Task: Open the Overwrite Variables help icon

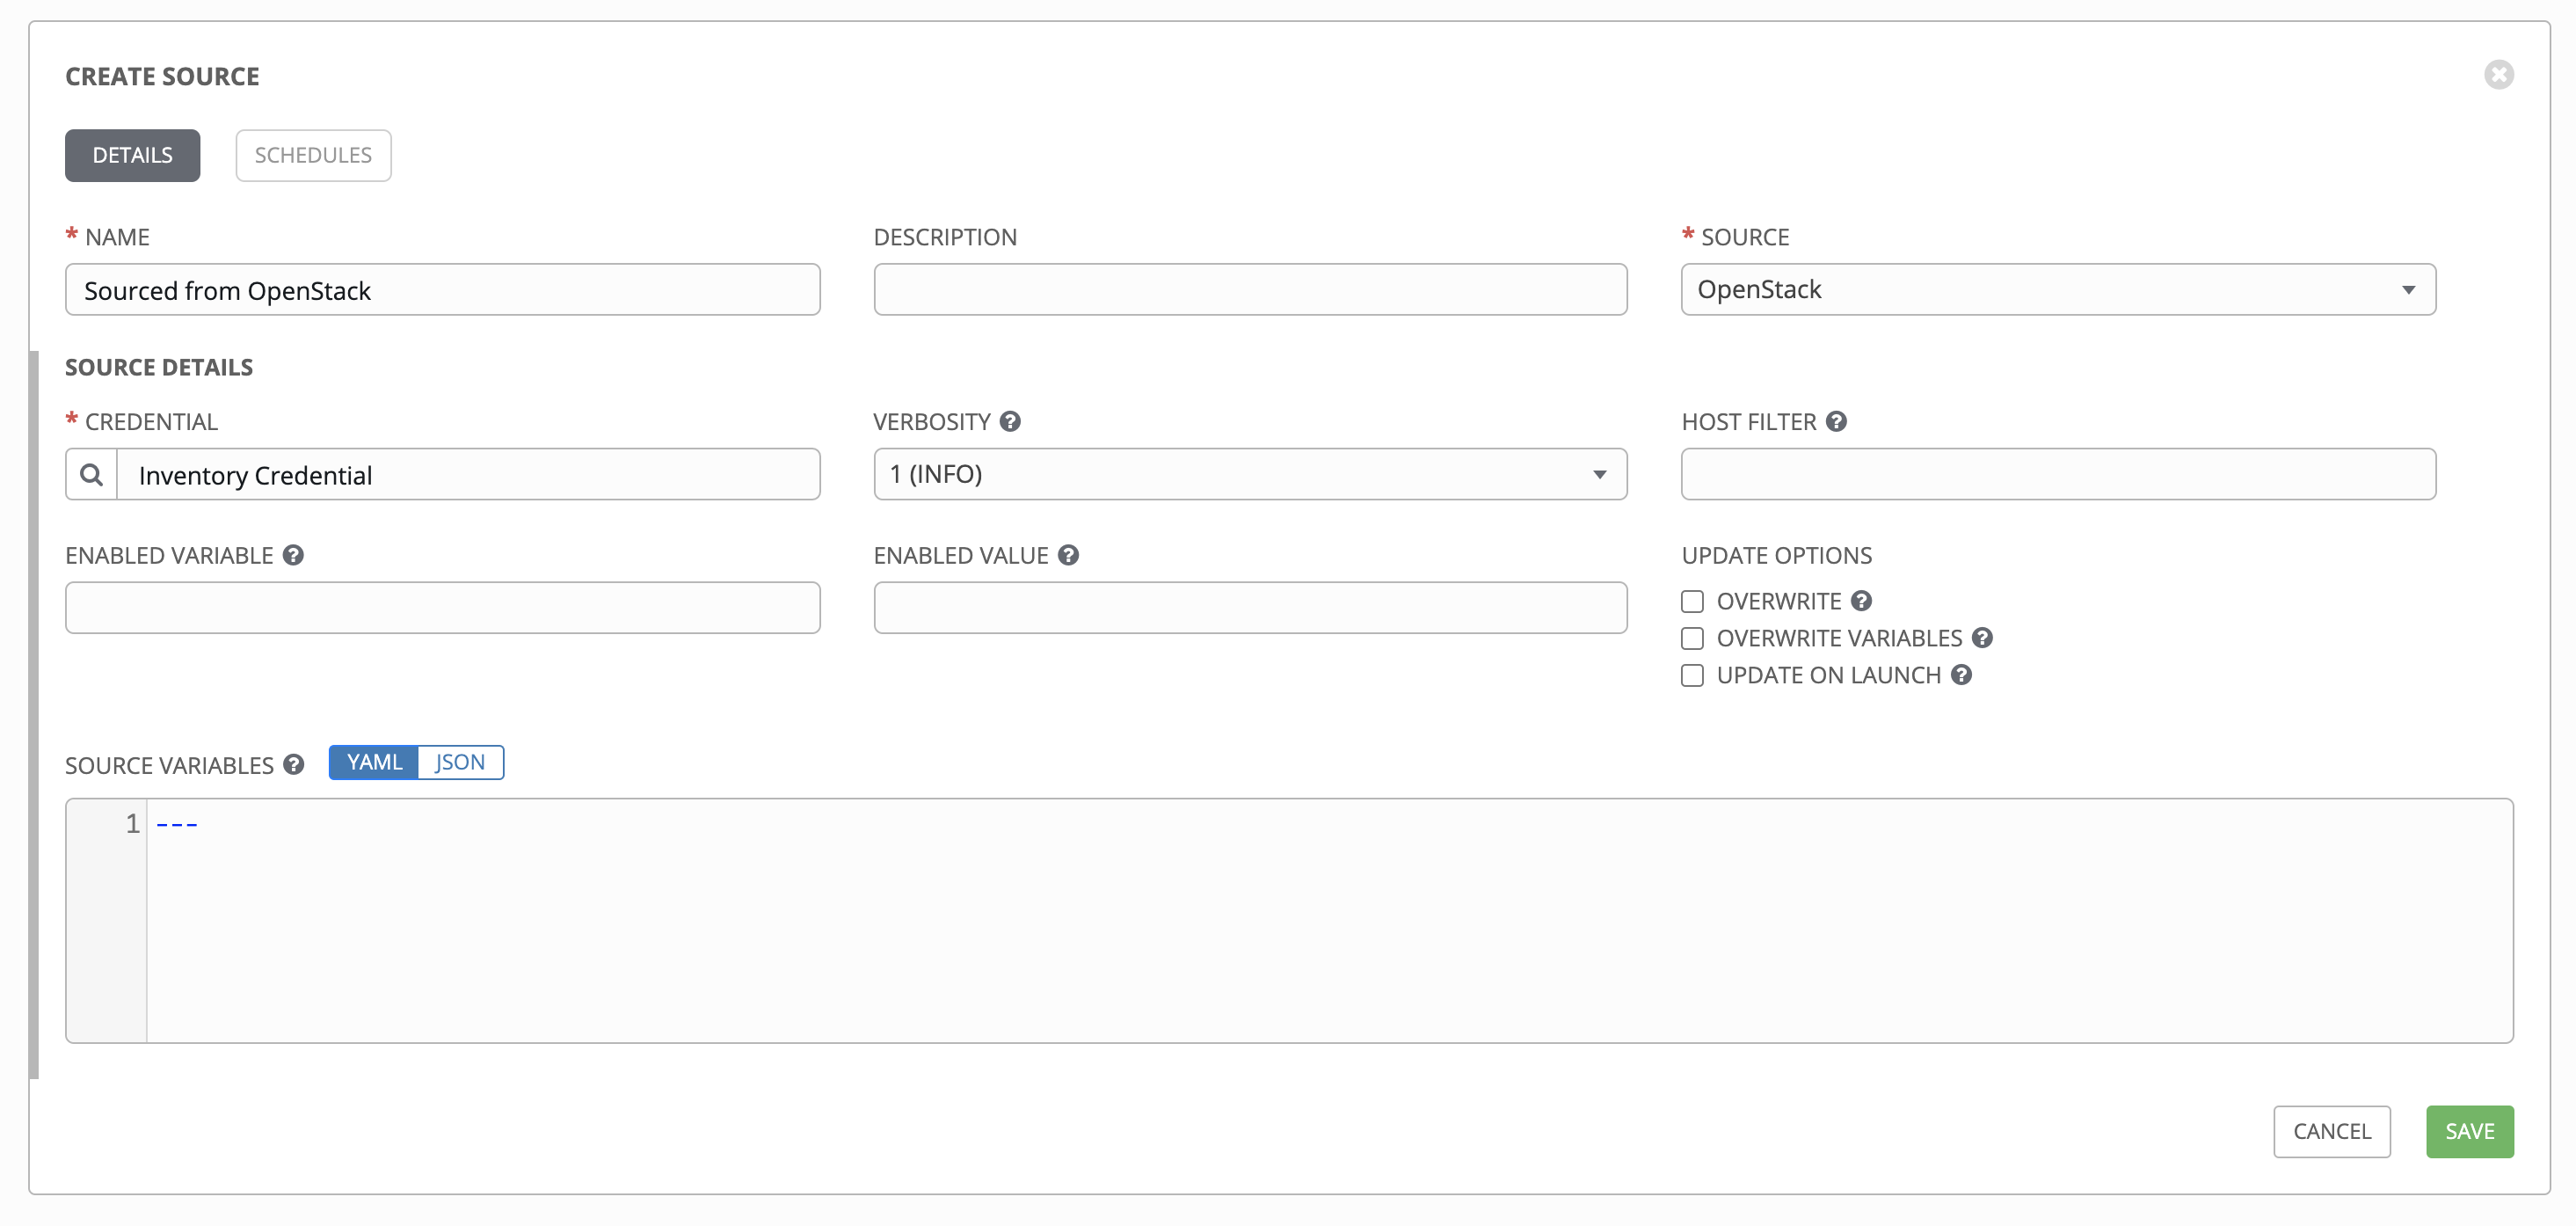Action: click(1982, 638)
